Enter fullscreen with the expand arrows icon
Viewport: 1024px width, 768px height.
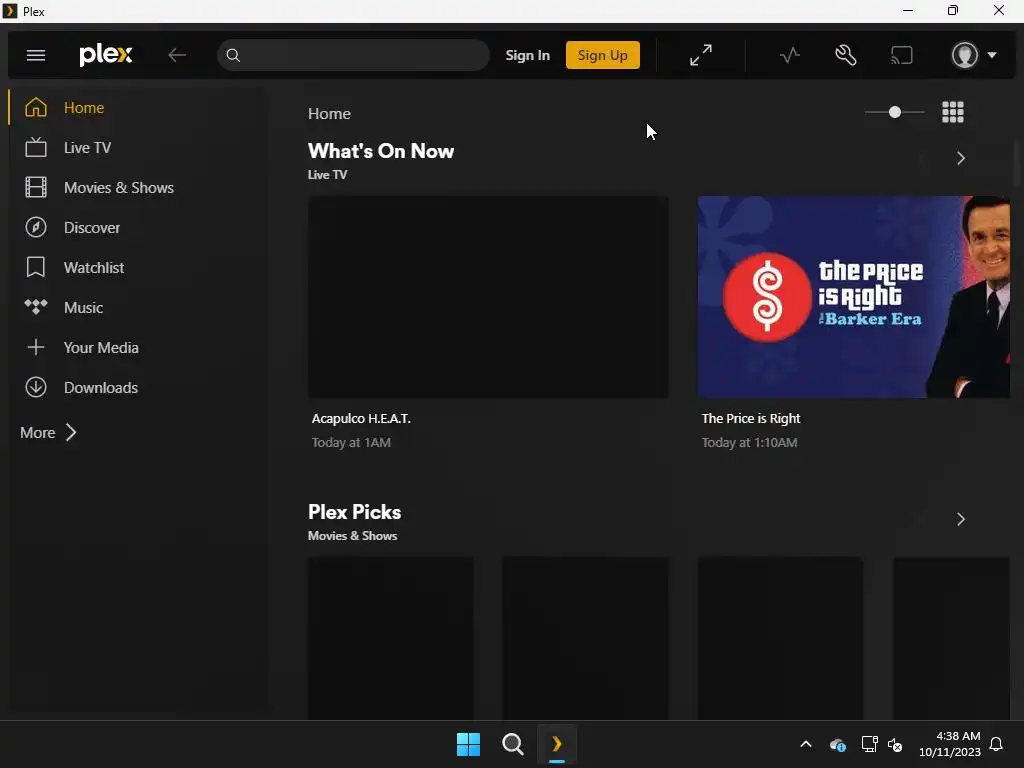701,56
